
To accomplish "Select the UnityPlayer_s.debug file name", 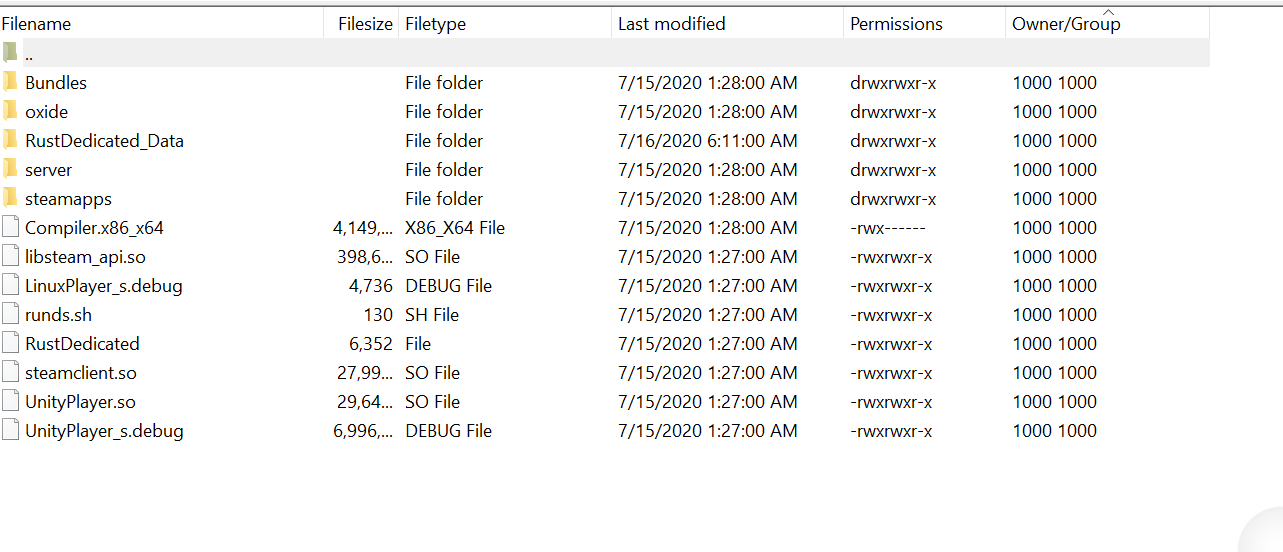I will [x=104, y=430].
